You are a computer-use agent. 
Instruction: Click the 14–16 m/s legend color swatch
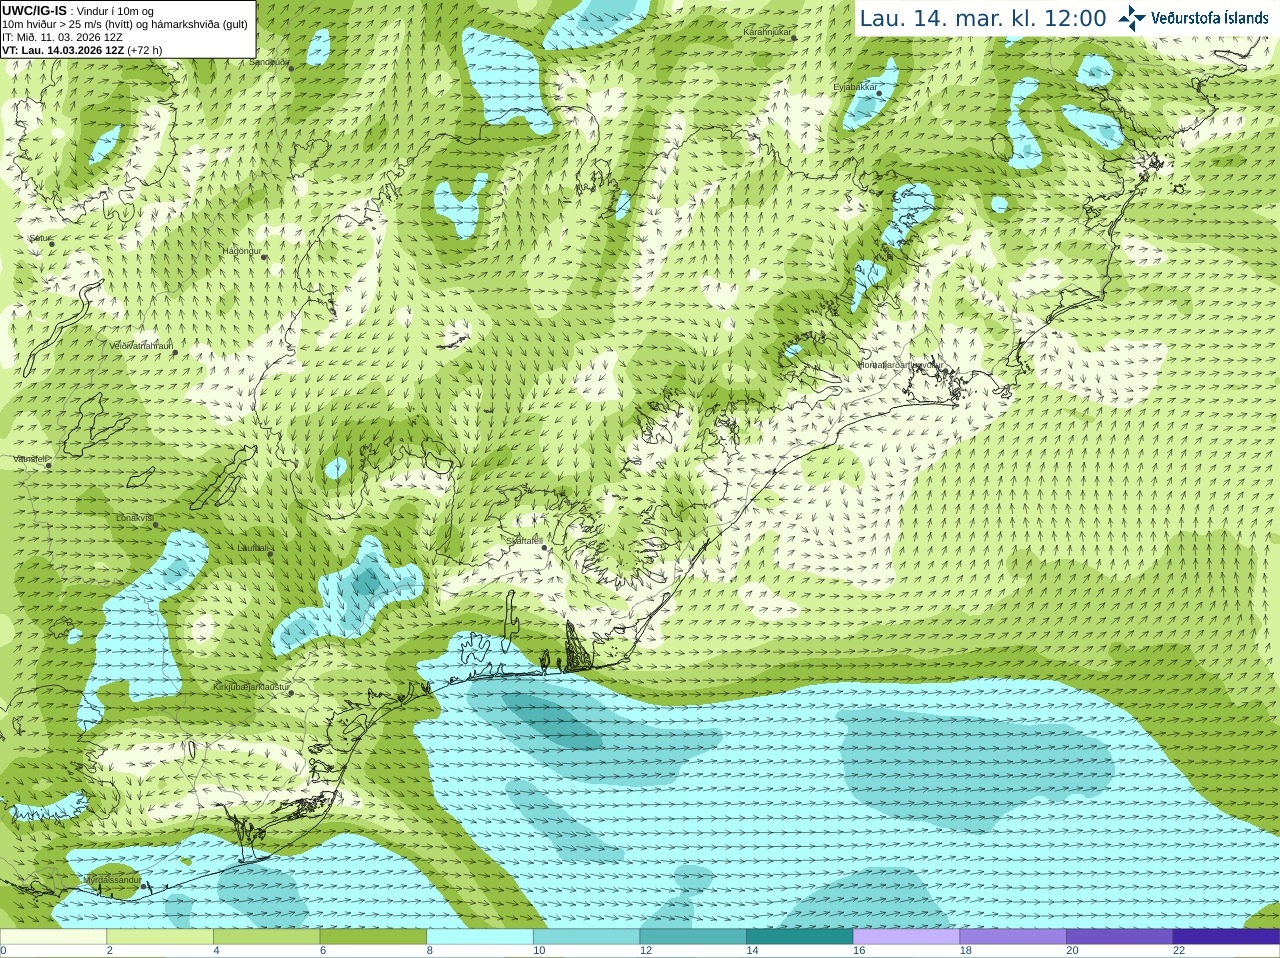[x=800, y=937]
